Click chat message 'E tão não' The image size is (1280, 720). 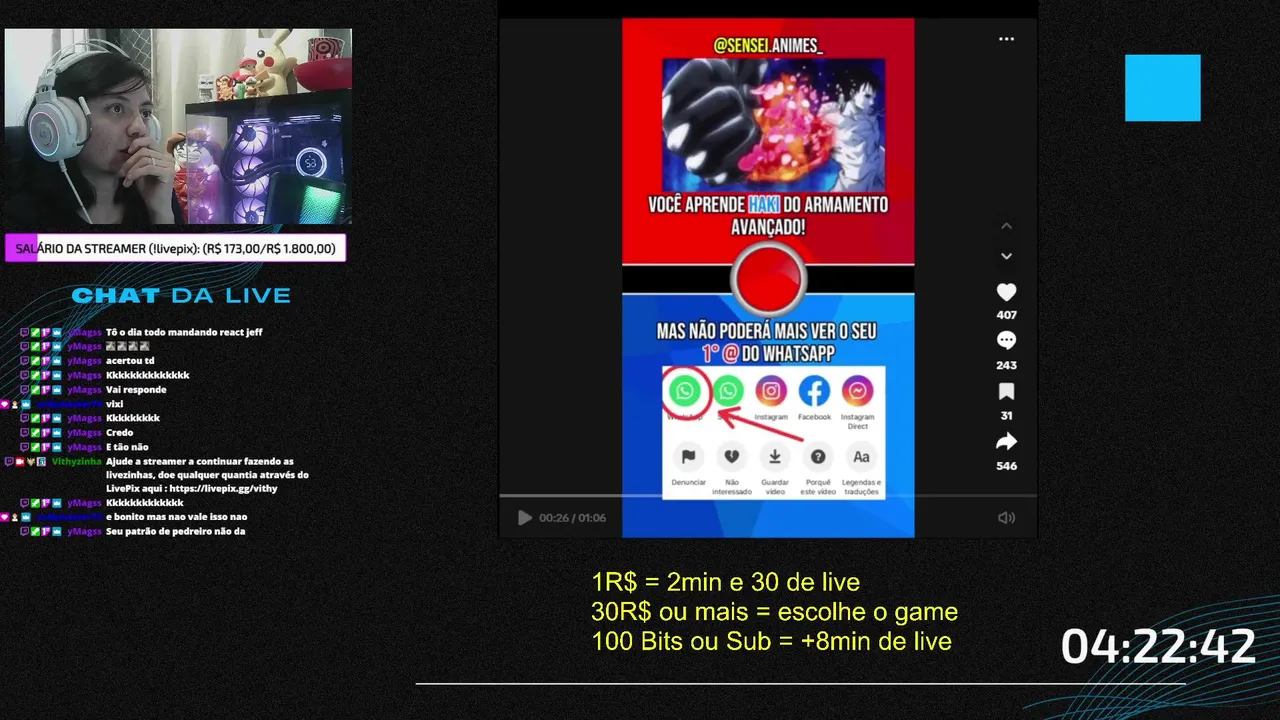(127, 447)
